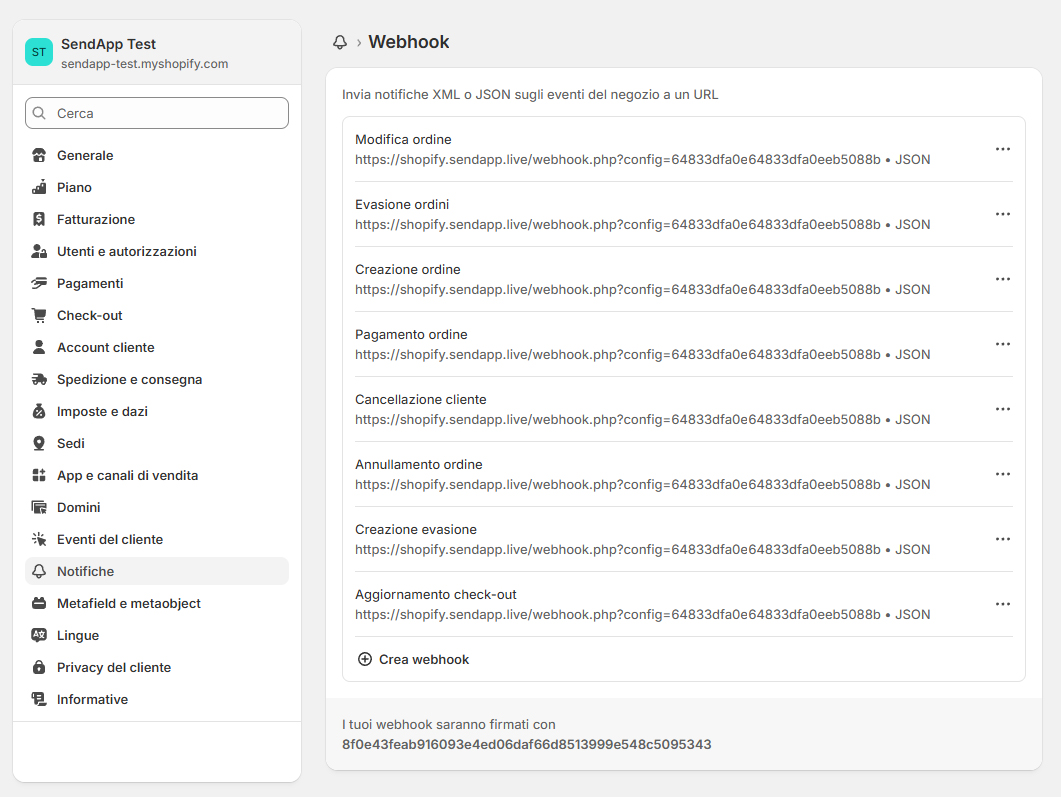Click the Webhook page heading
The height and width of the screenshot is (797, 1061).
(x=409, y=42)
